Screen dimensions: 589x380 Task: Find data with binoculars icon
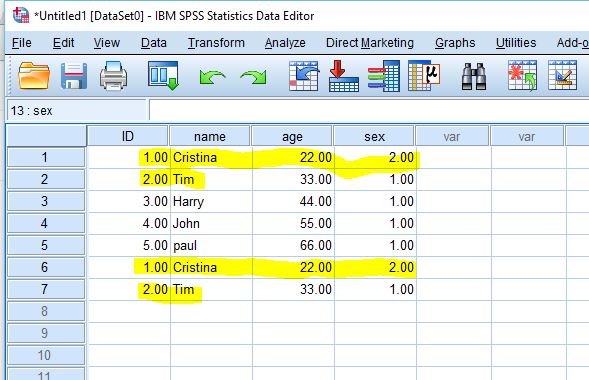click(x=474, y=76)
